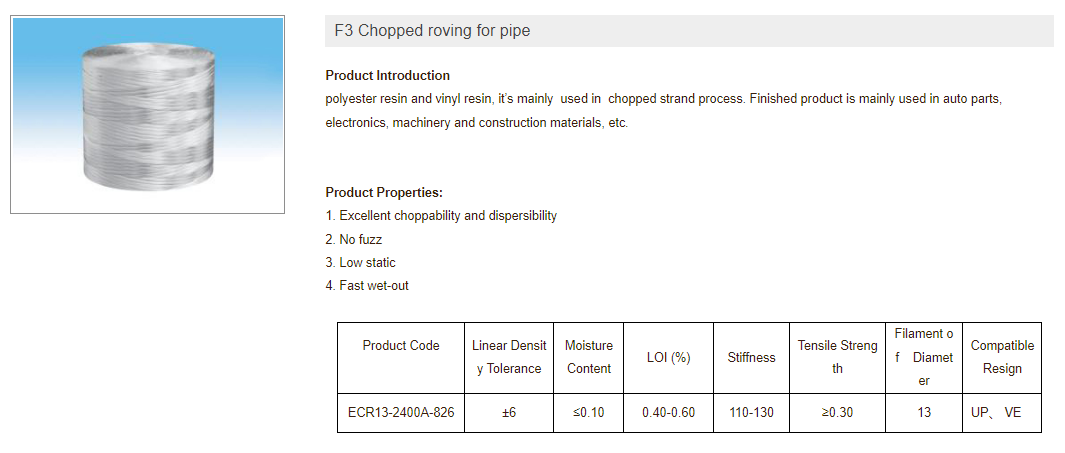
Task: Click the 110-130 stiffness value cell
Action: point(751,412)
